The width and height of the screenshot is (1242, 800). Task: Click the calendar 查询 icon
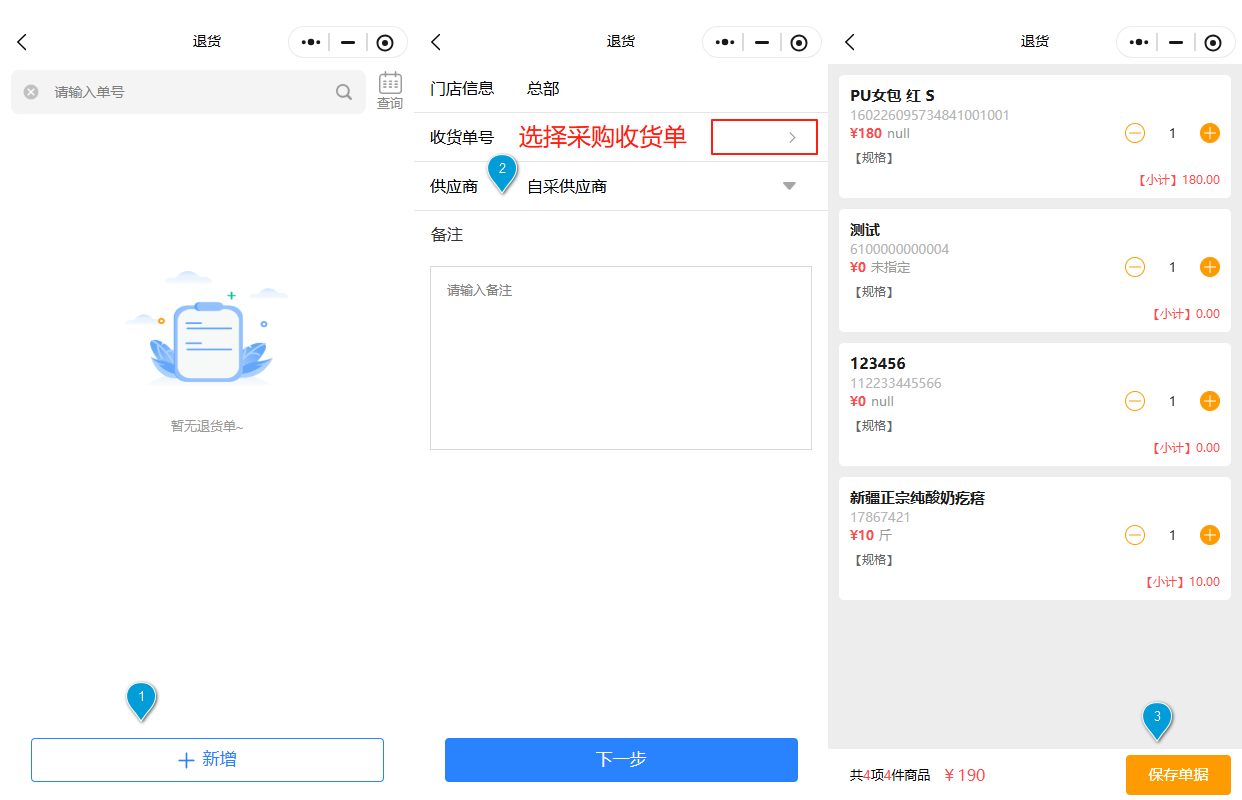tap(389, 90)
